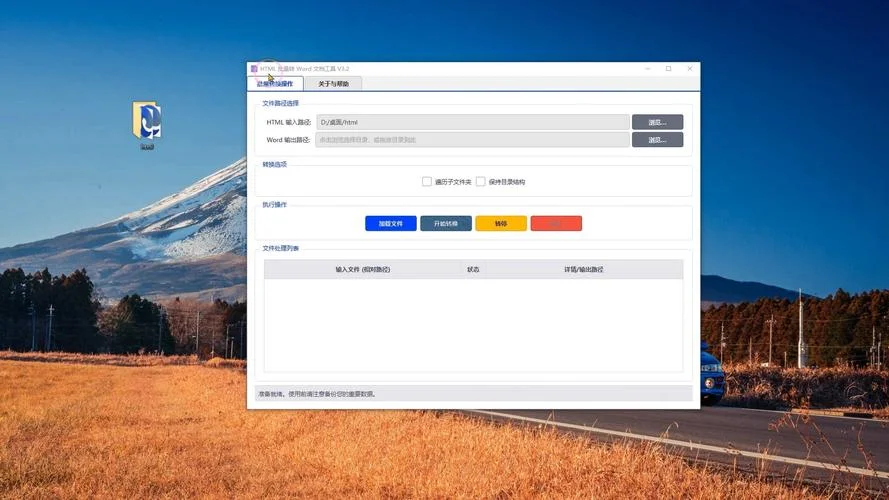Click the yellow 暂停 button
Viewport: 889px width, 500px height.
501,223
